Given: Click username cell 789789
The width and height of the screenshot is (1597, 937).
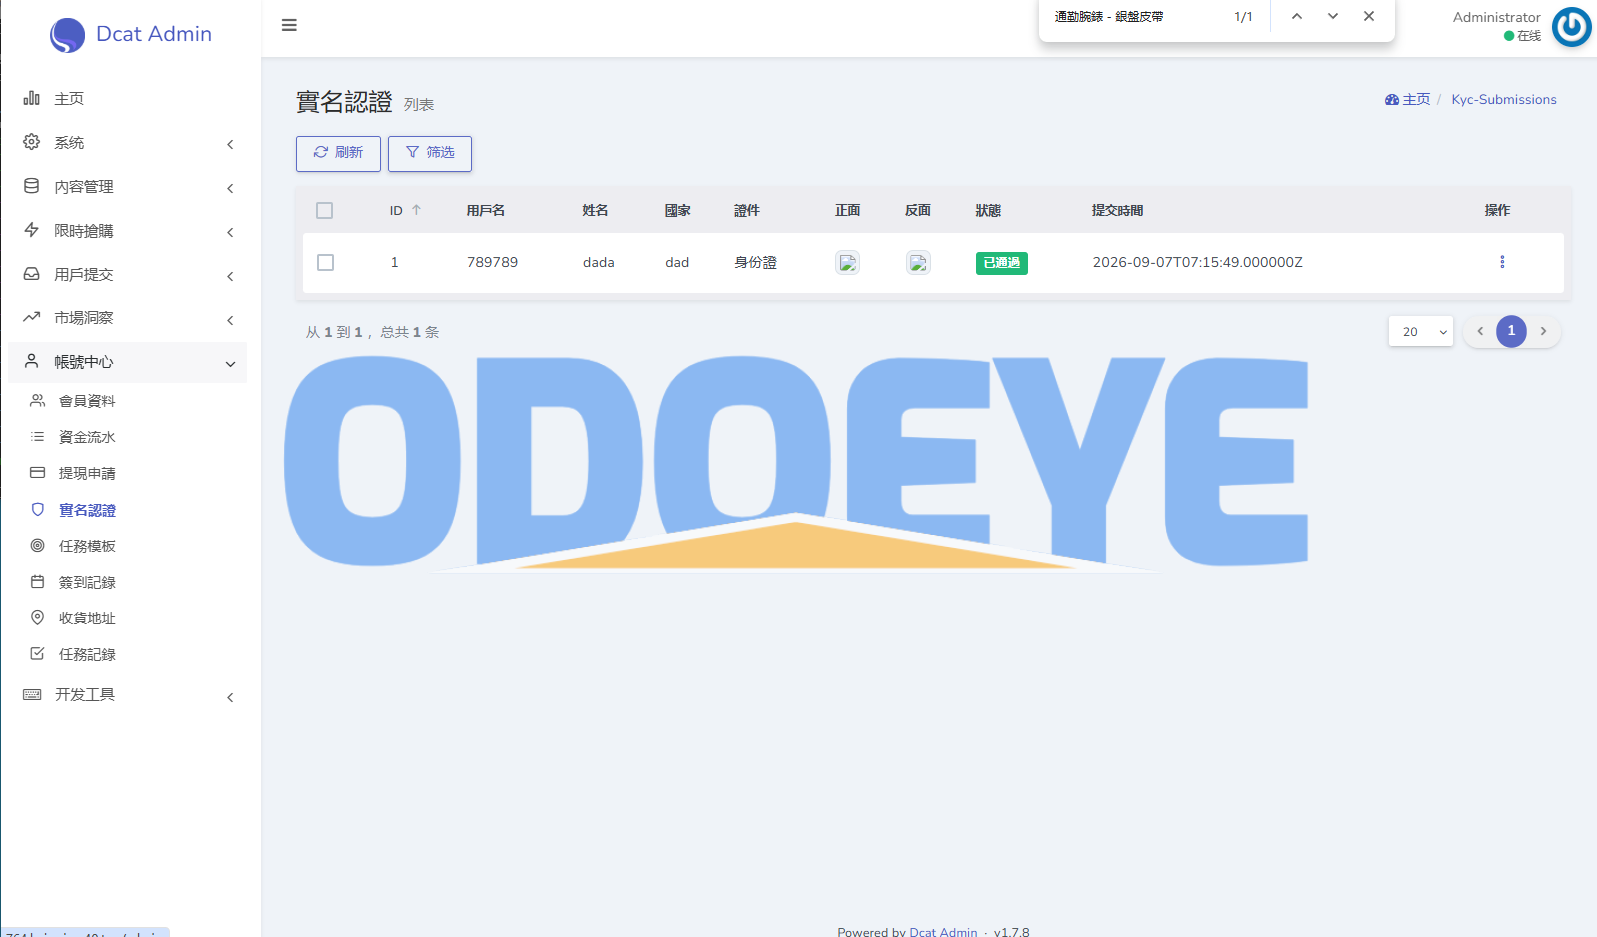Looking at the screenshot, I should coord(492,262).
